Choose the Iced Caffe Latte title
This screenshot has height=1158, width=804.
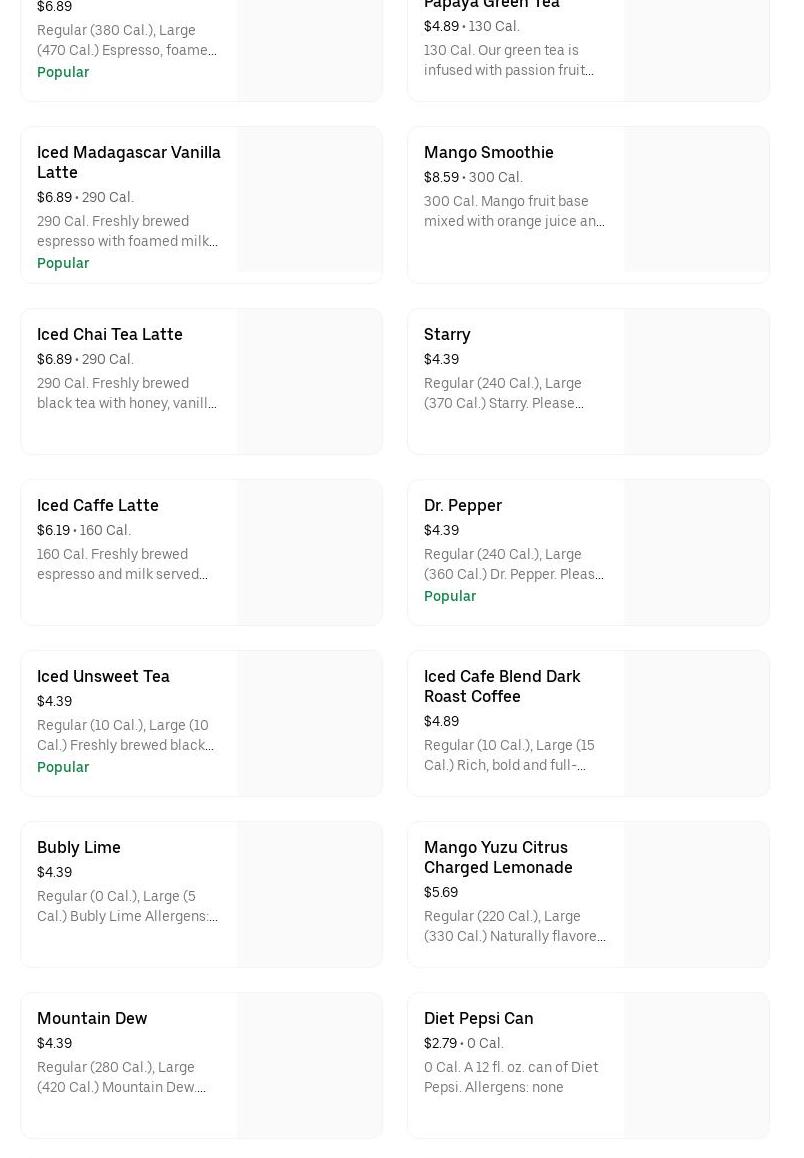pos(98,505)
